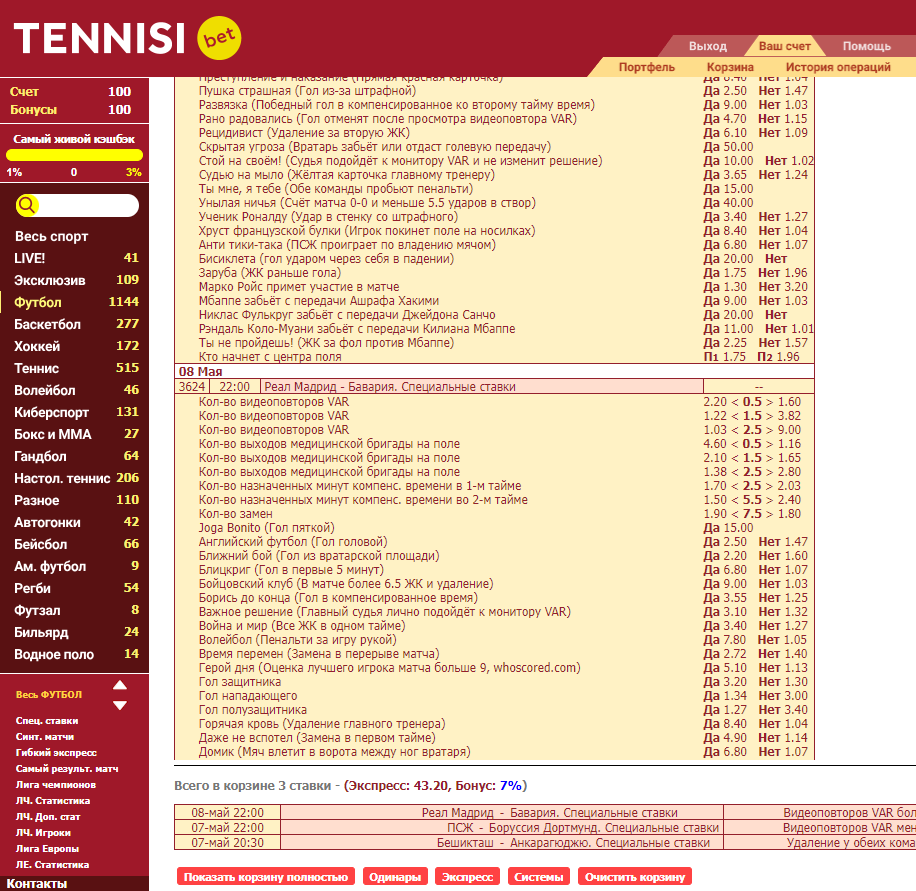Click the up arrow above Весь ФУТБОЛ list
Screen dimensions: 916x891
[x=120, y=685]
